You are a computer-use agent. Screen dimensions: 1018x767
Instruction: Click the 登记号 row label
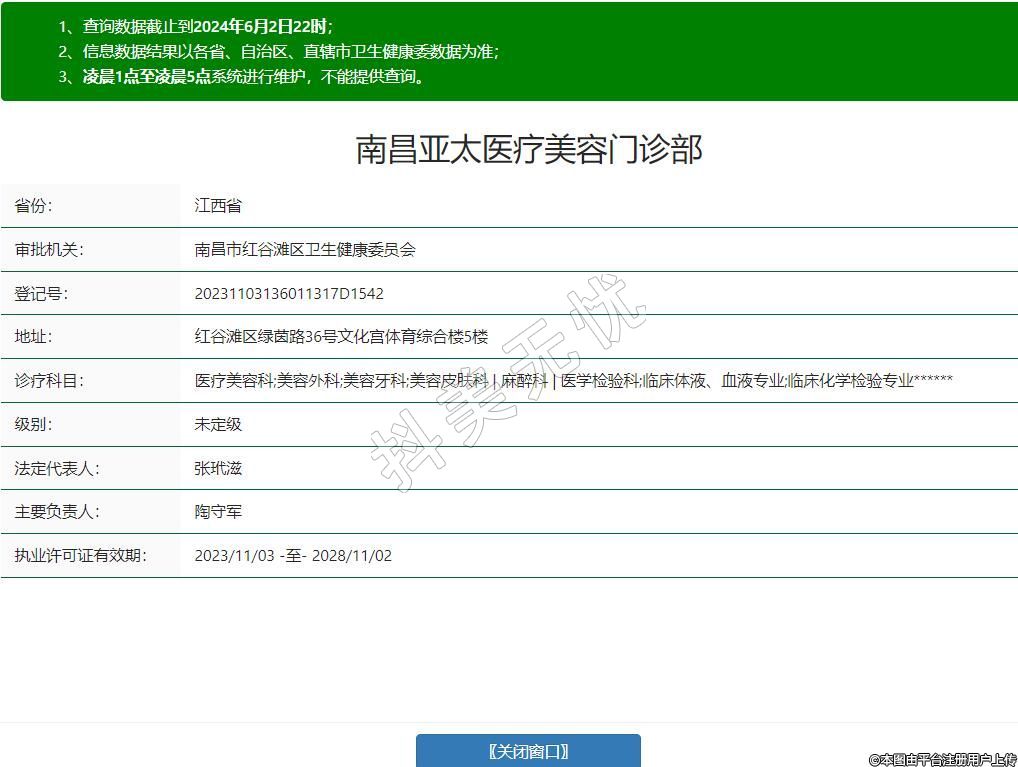tap(41, 294)
